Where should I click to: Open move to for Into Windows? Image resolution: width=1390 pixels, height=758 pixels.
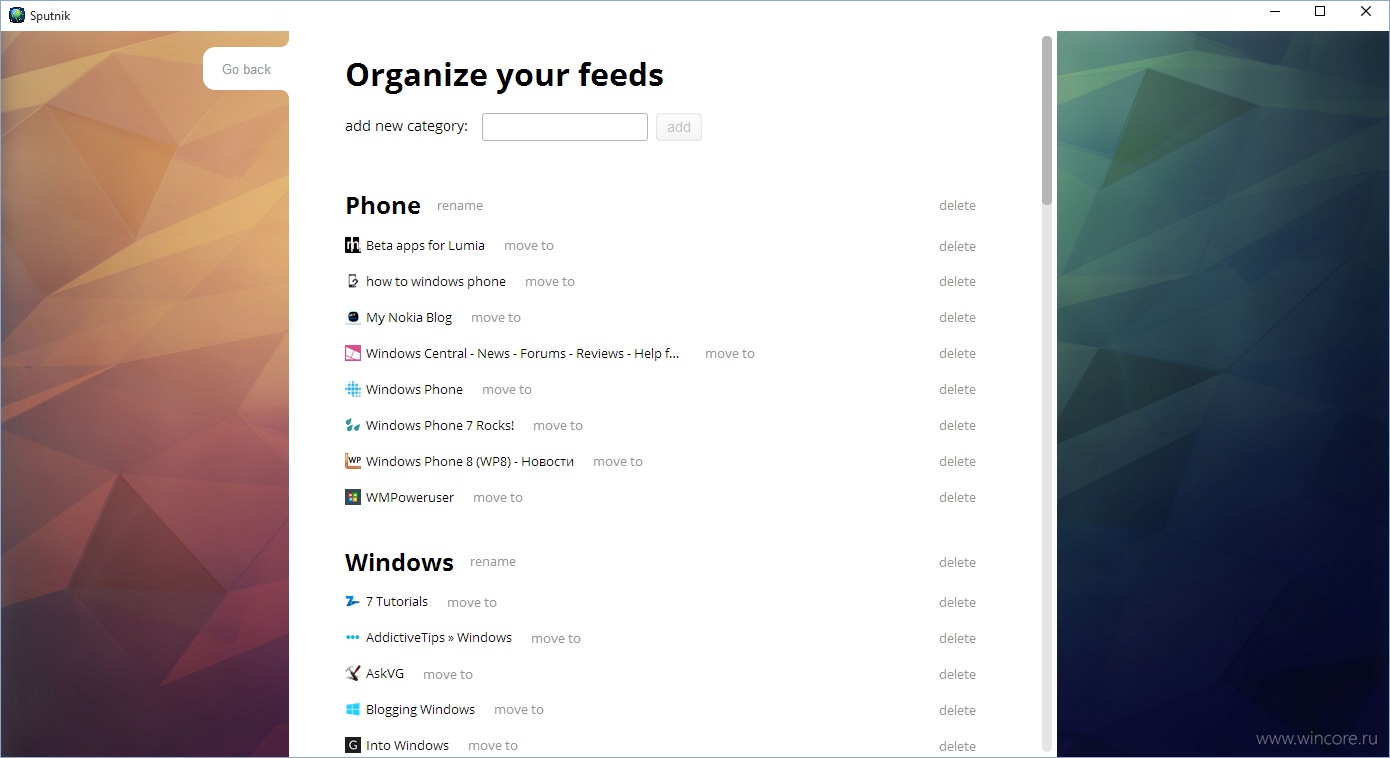pos(493,746)
